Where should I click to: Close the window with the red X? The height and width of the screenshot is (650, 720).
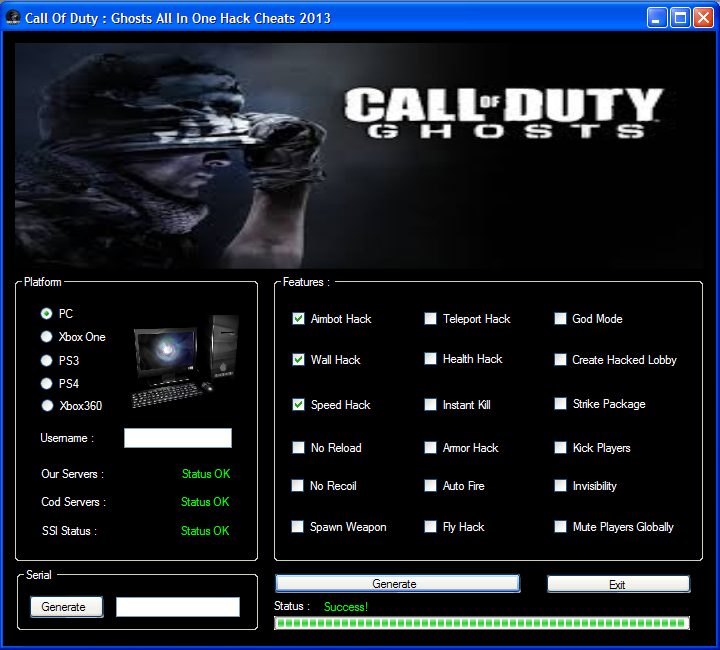703,18
